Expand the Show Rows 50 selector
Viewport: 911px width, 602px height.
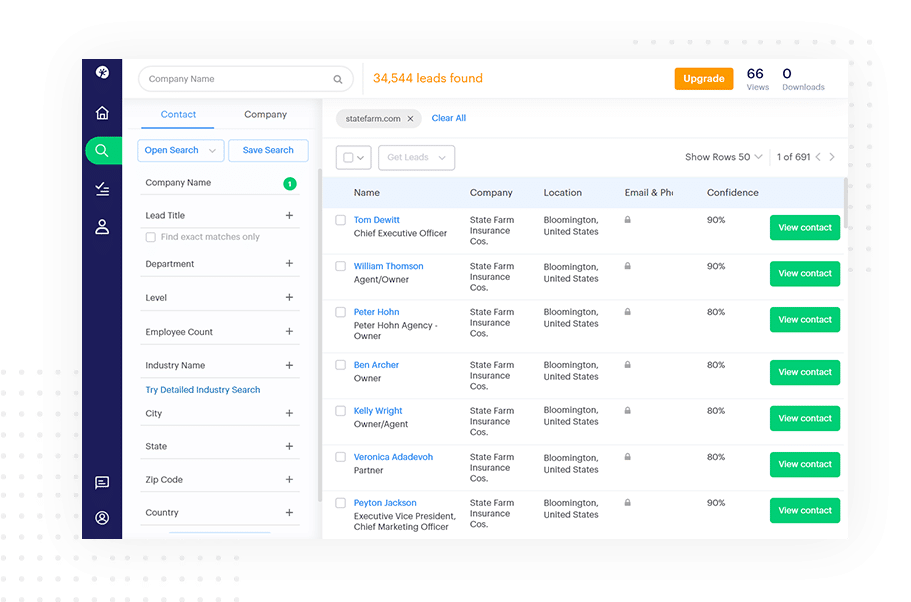tap(723, 156)
